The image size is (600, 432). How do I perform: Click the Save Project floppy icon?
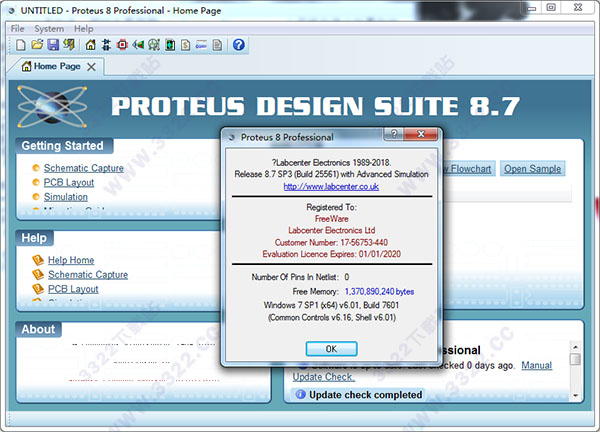[53, 45]
